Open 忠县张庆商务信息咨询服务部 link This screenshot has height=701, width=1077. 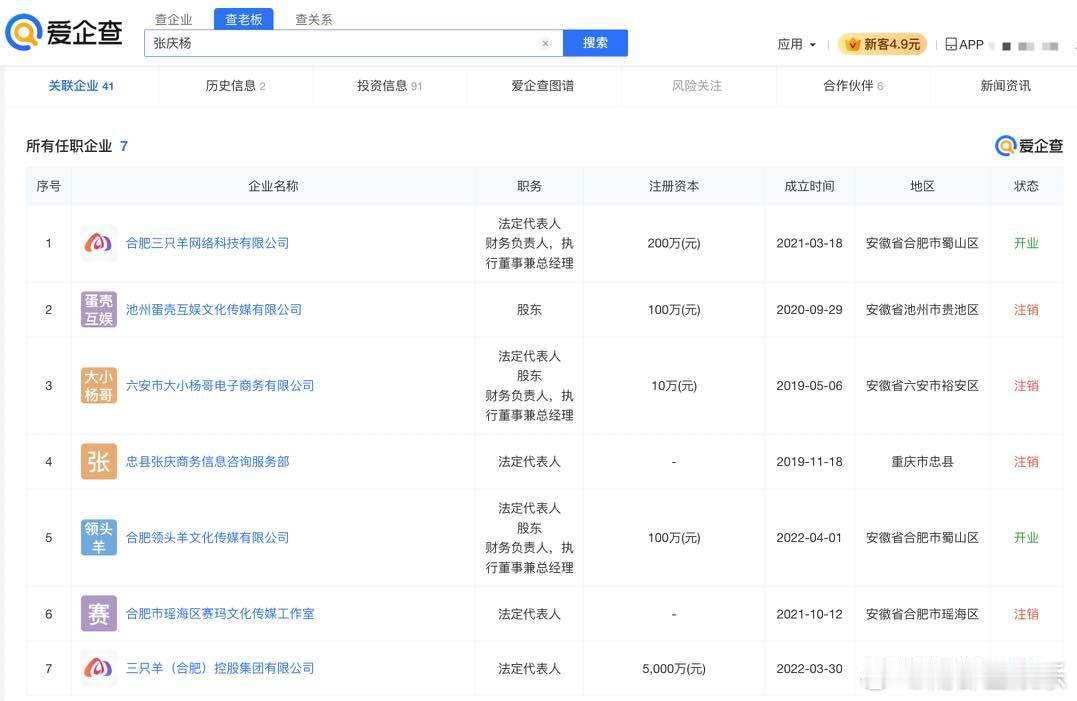pos(207,461)
